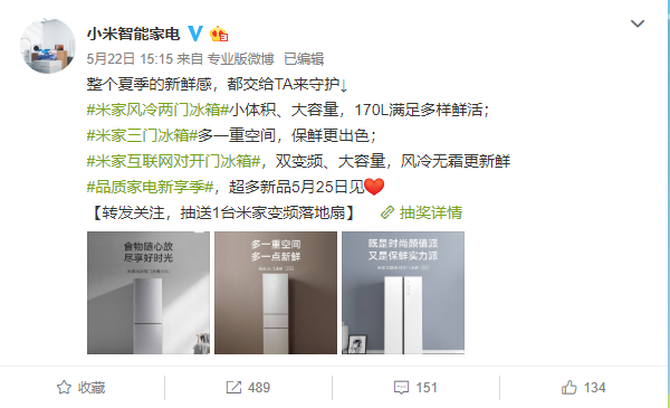Click the repost icon showing 489
This screenshot has height=408, width=670.
pyautogui.click(x=248, y=387)
